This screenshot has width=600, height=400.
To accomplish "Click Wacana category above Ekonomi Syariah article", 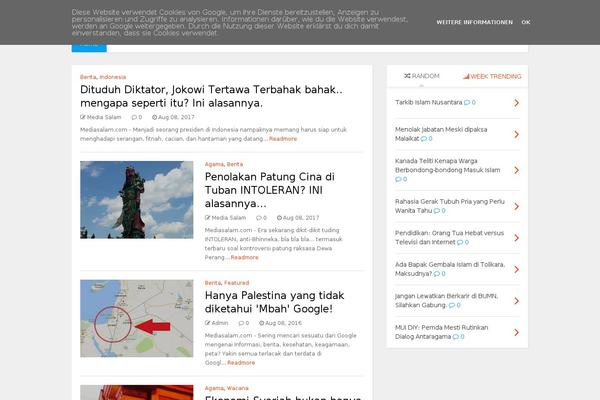I will [238, 388].
